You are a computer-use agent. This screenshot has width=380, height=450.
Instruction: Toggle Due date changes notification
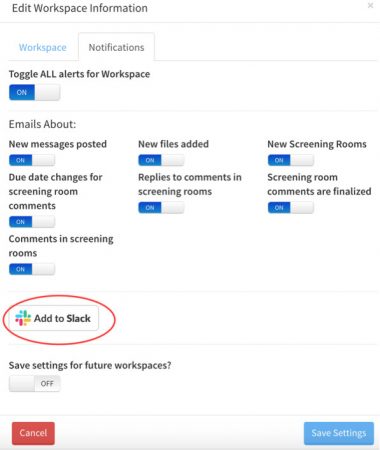pos(32,222)
